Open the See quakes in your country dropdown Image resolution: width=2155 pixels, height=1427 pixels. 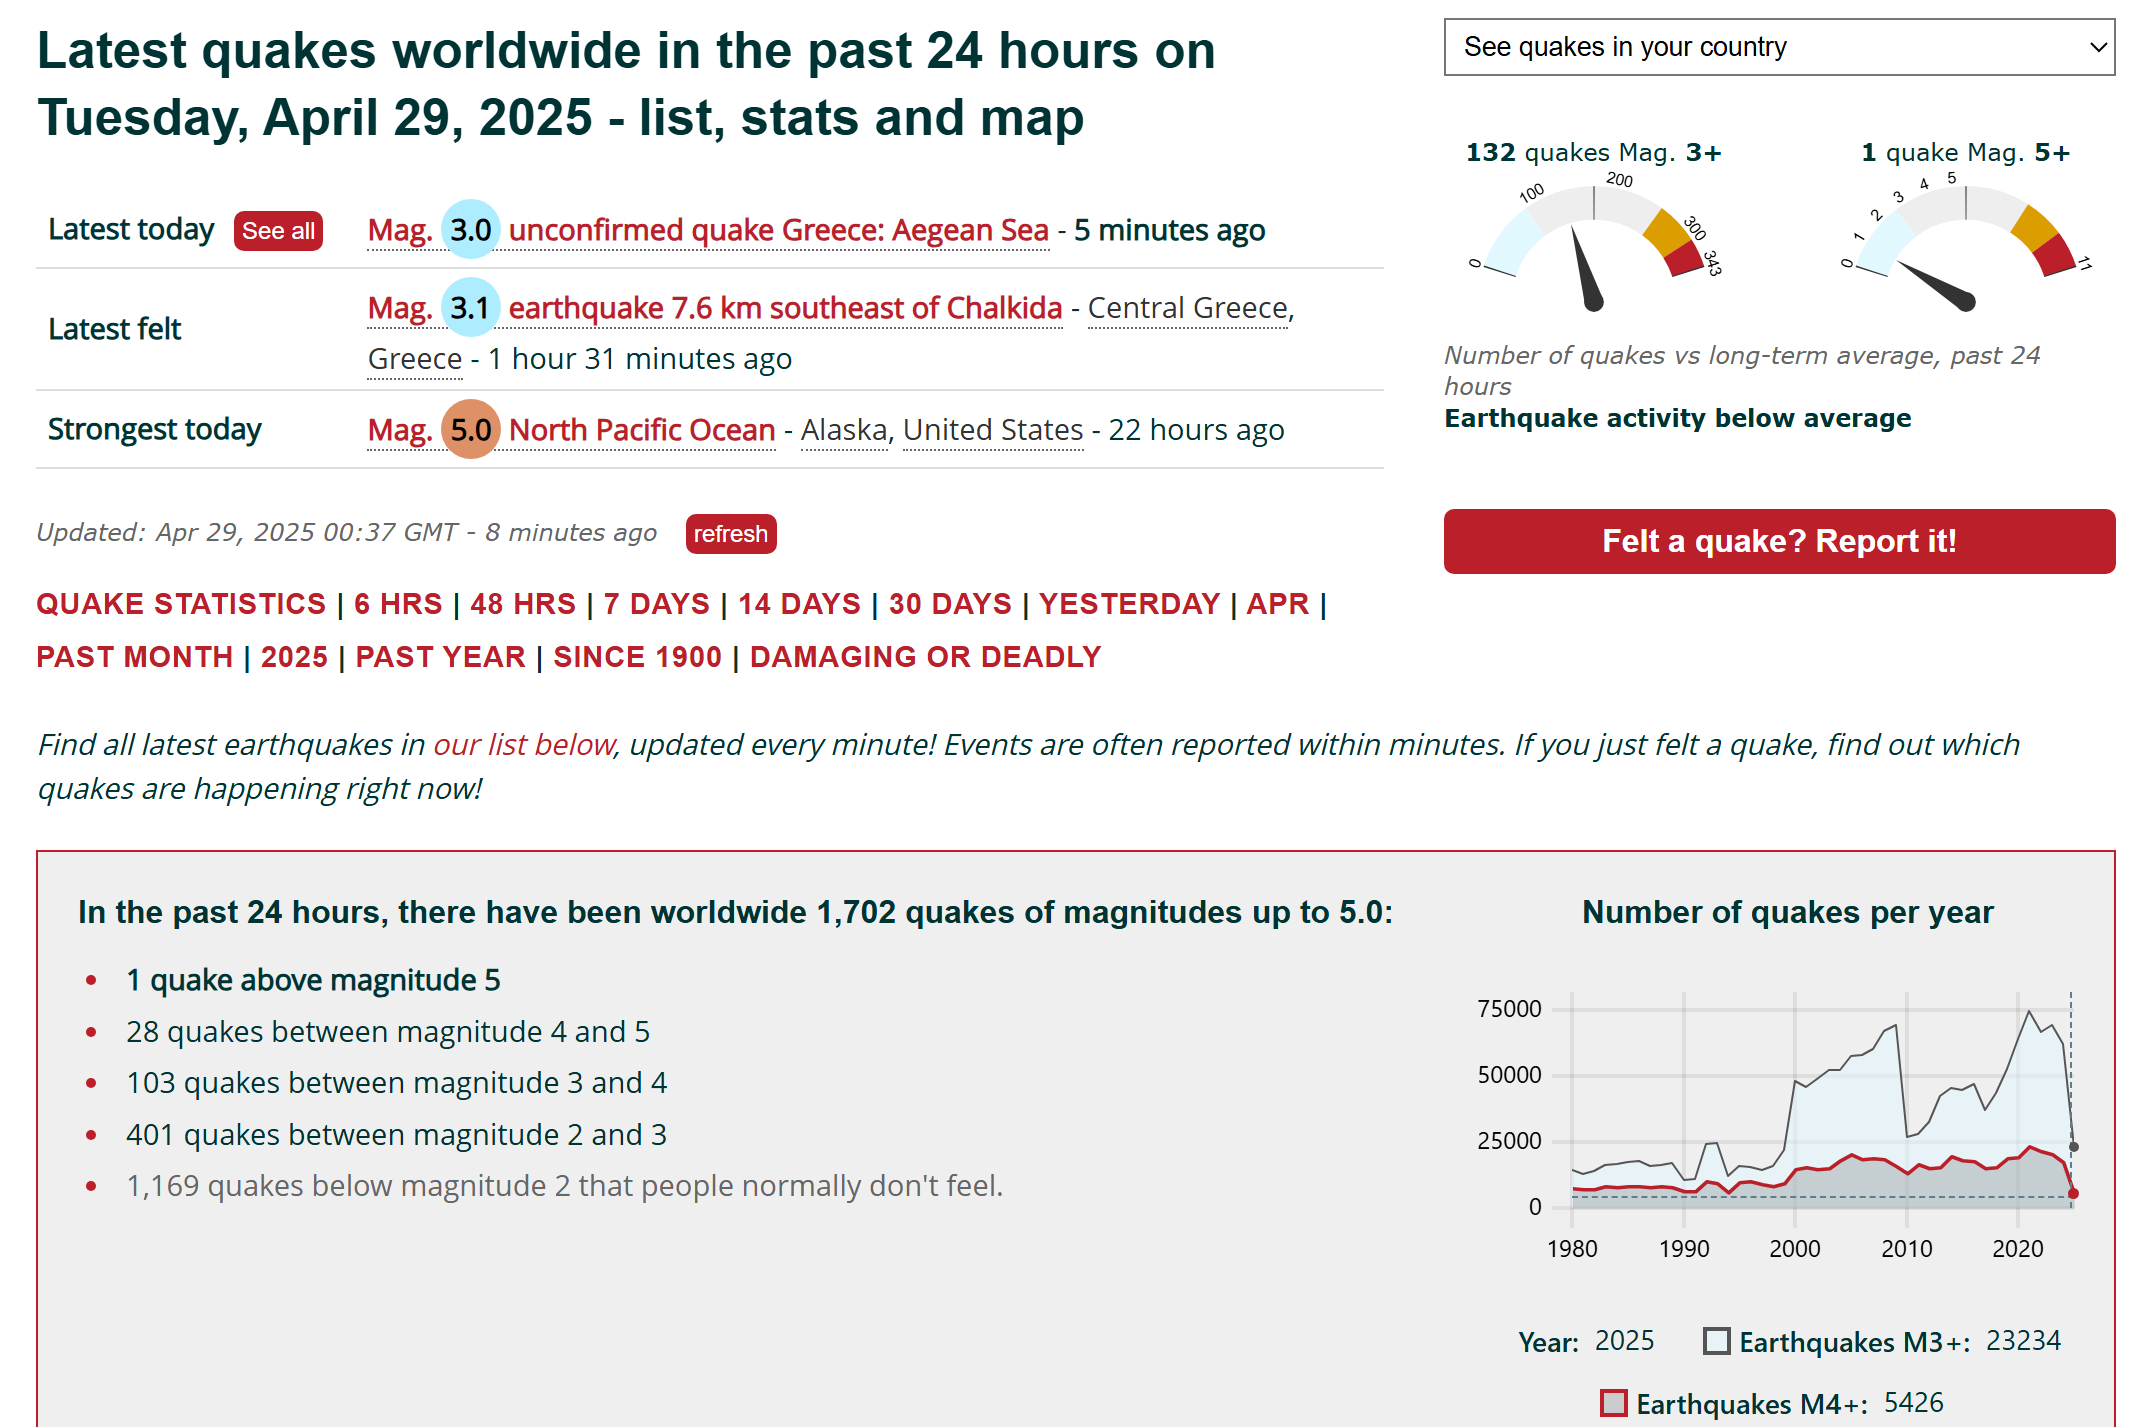[1778, 47]
